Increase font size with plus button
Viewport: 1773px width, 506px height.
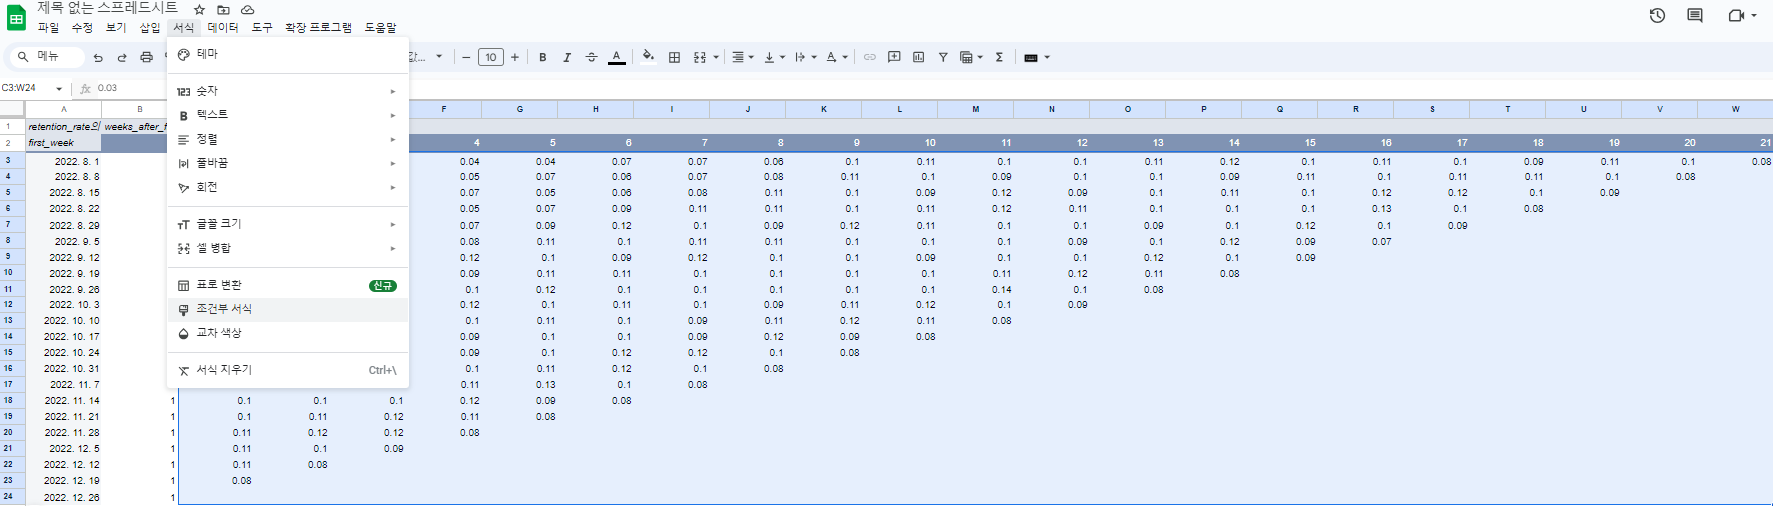tap(515, 57)
